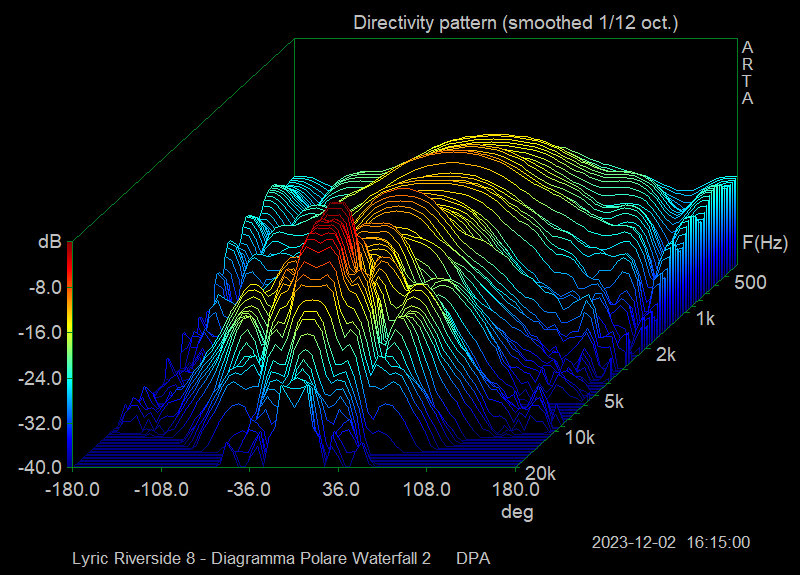
Task: Click the -32.0 dB axis value
Action: [x=40, y=423]
